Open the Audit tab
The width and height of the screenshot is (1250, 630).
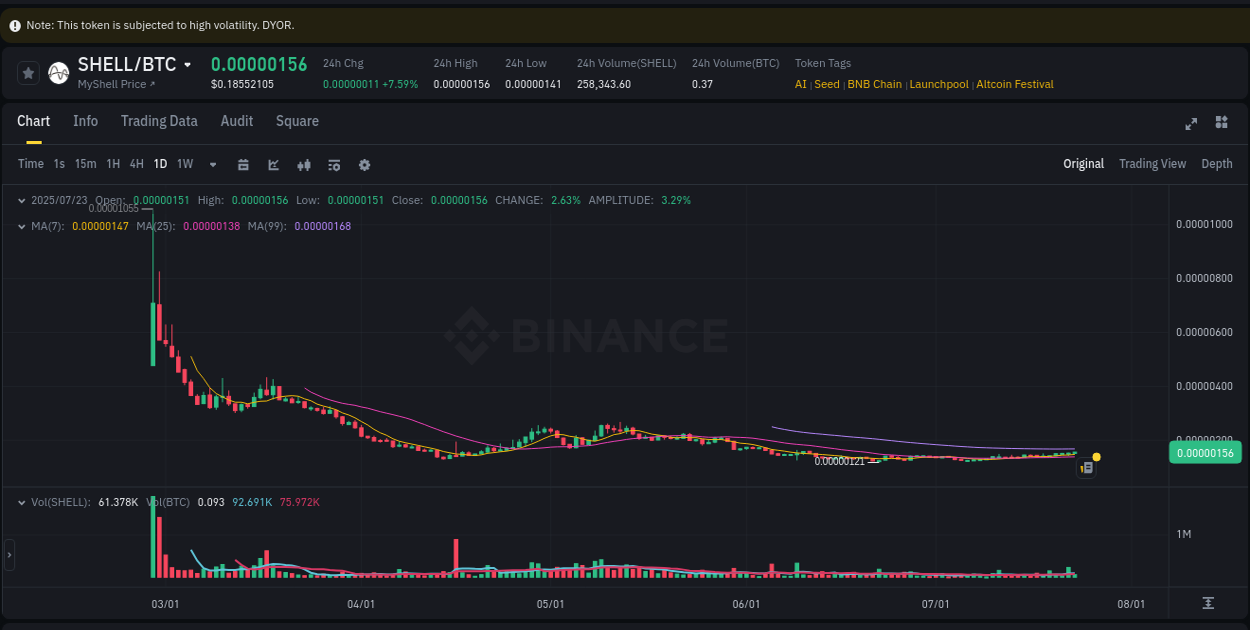[x=236, y=121]
